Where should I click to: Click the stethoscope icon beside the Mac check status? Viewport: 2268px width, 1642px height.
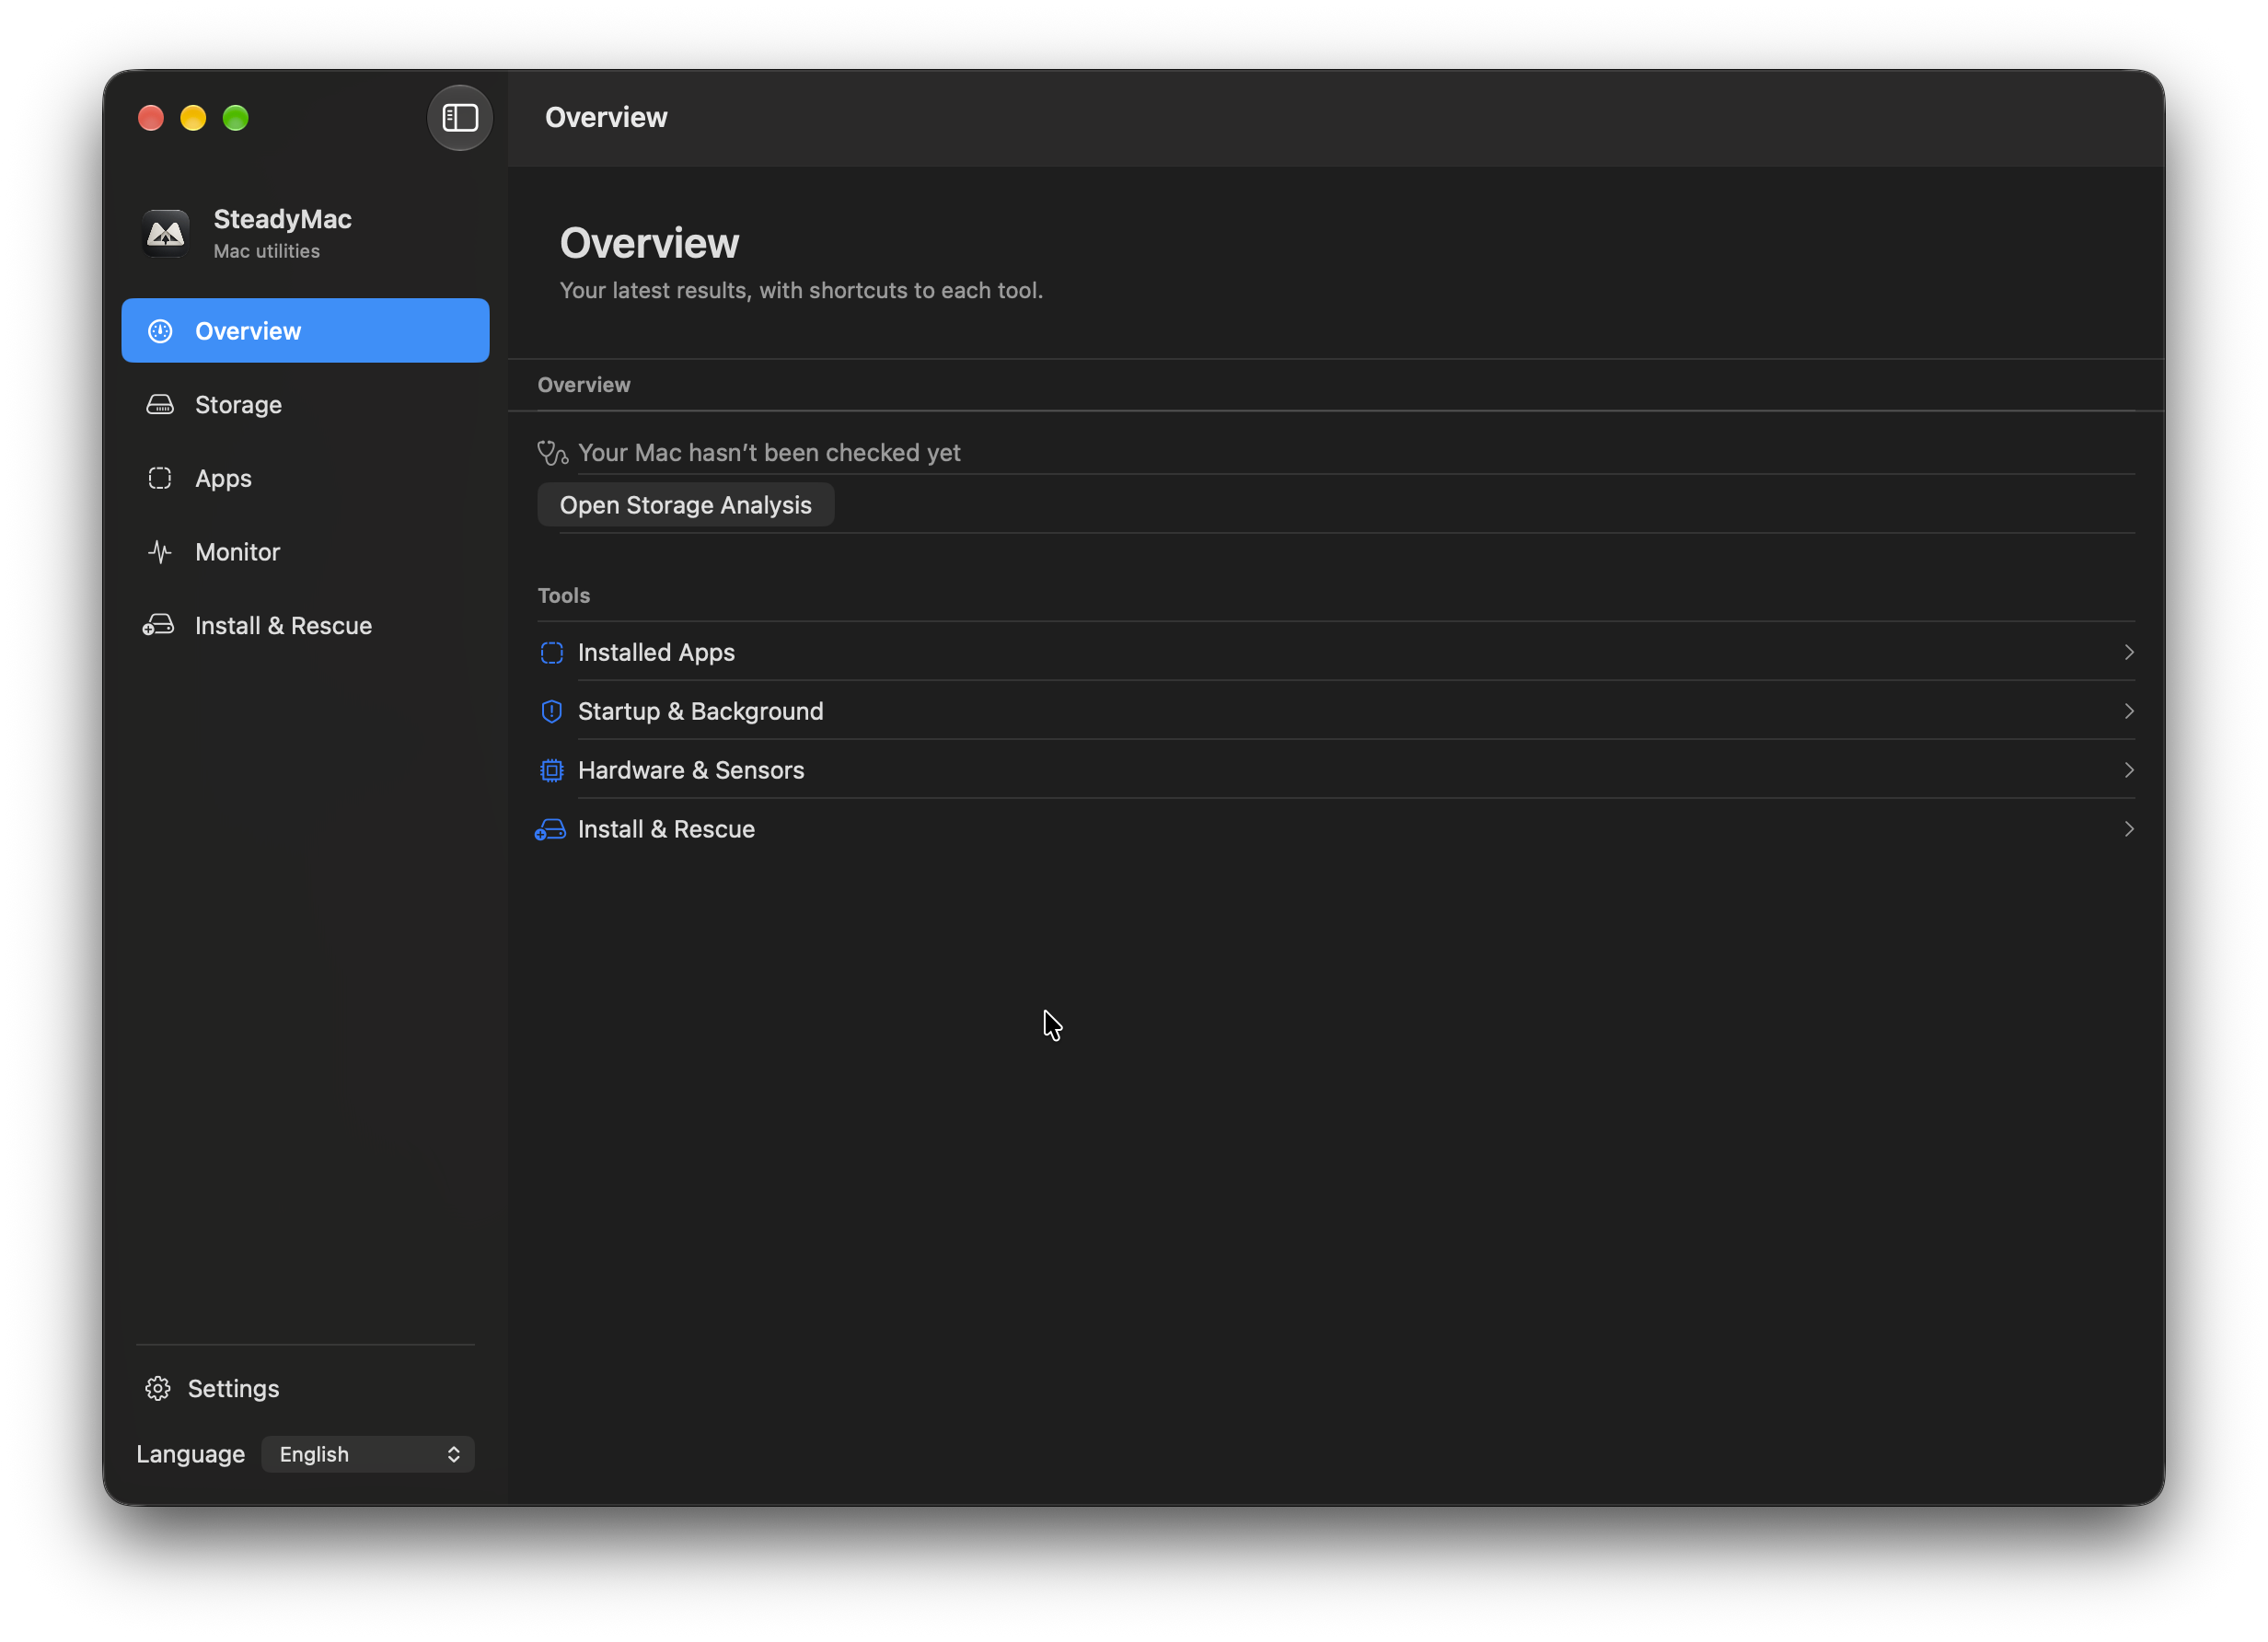point(553,453)
